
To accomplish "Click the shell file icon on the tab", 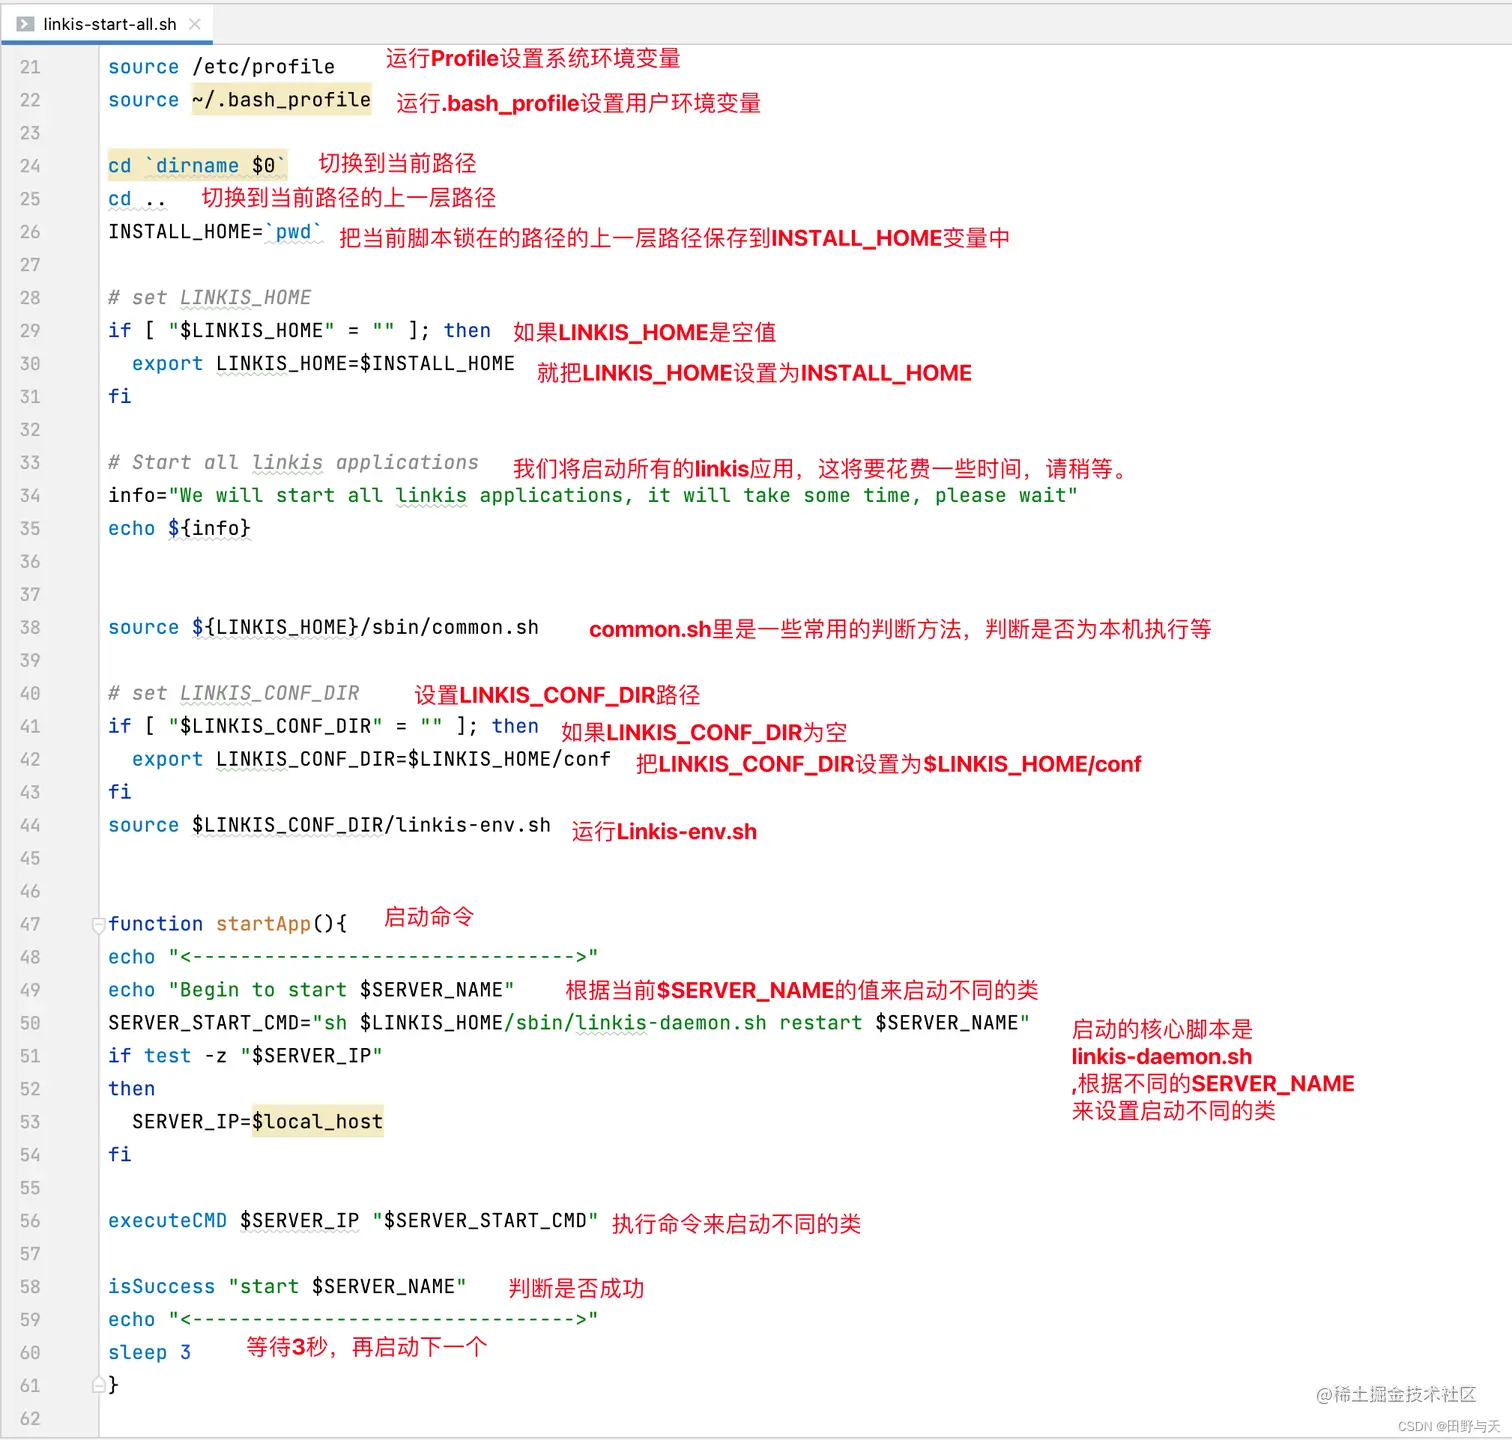I will click(25, 24).
